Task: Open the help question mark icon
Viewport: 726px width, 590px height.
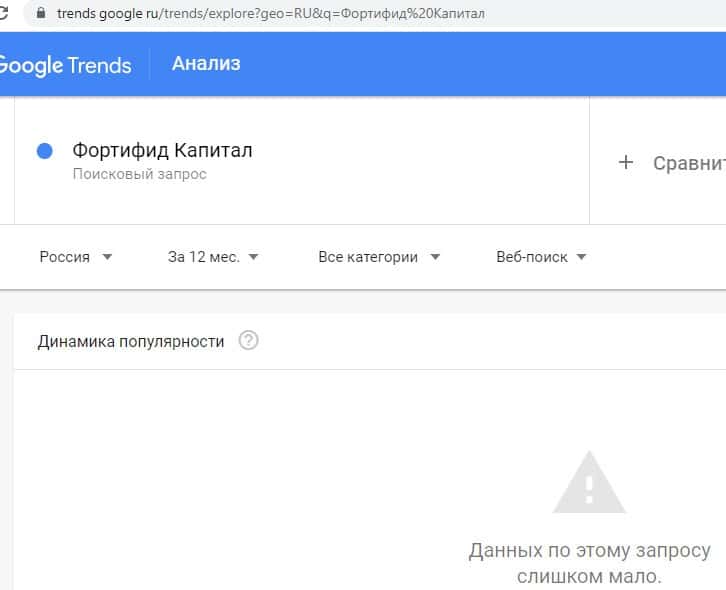Action: pyautogui.click(x=249, y=341)
